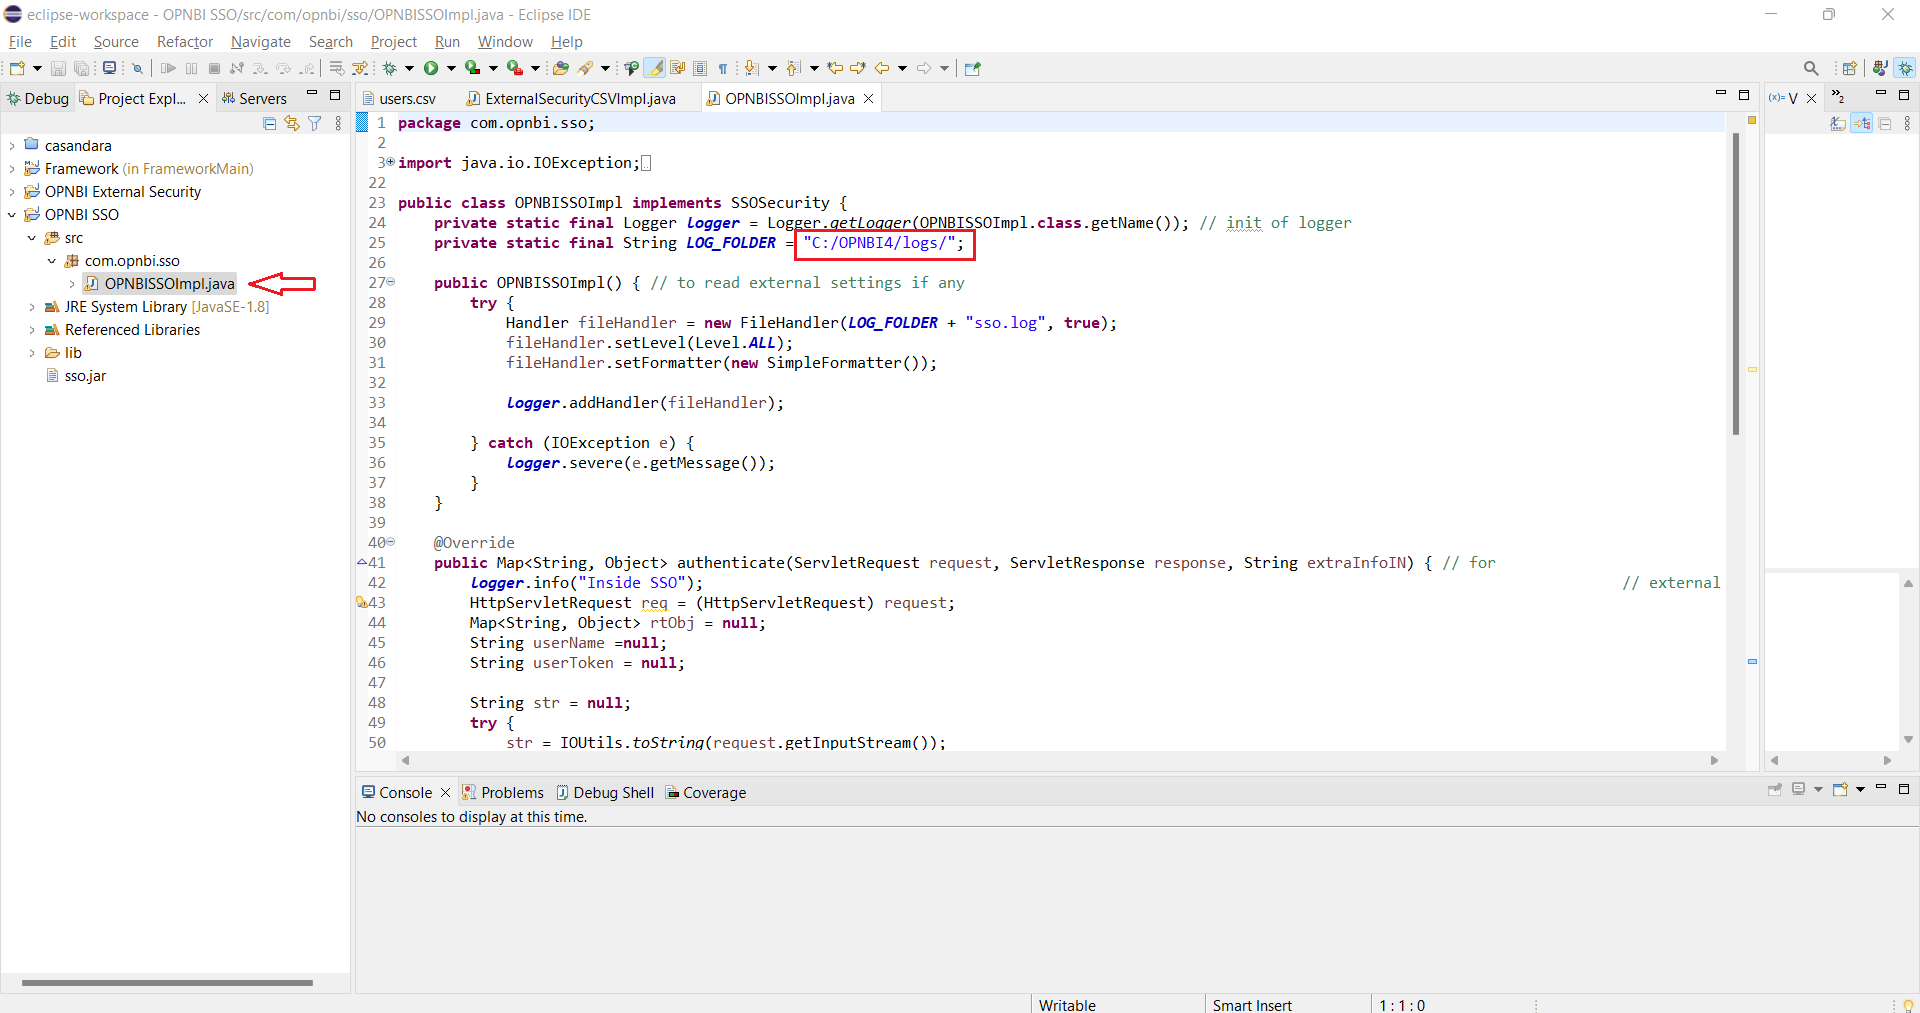Click the Save All toolbar icon
The width and height of the screenshot is (1920, 1013).
click(81, 68)
